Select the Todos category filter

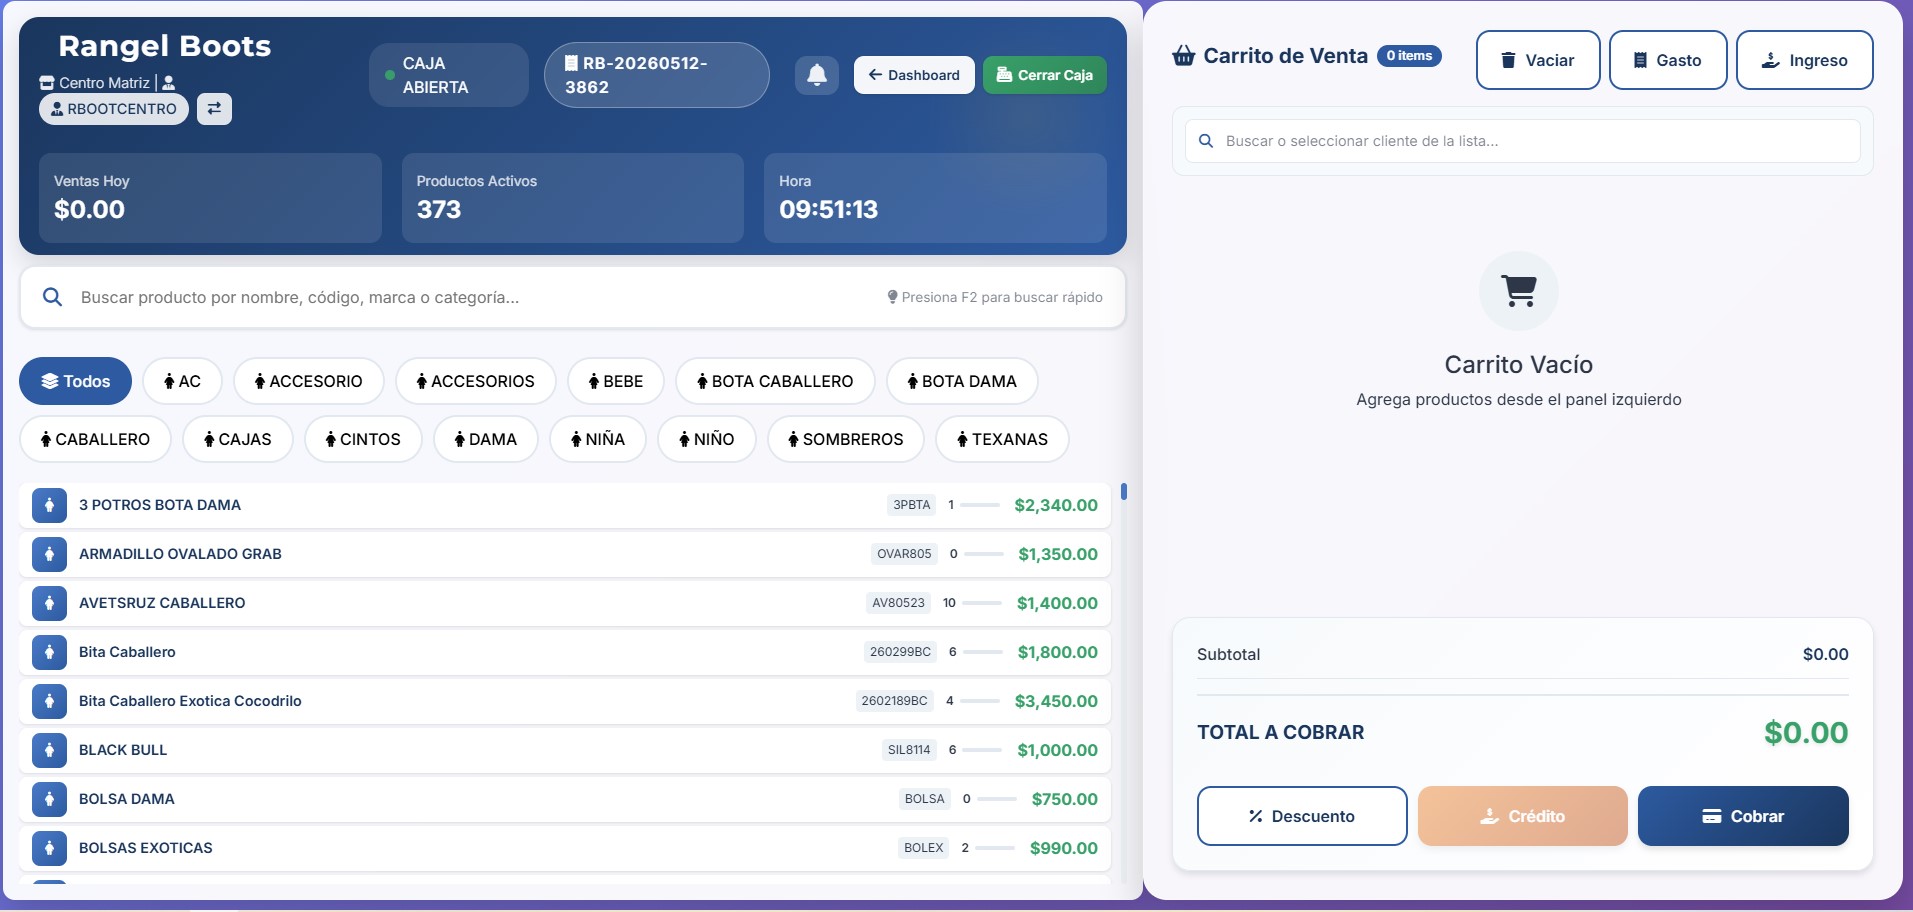75,381
